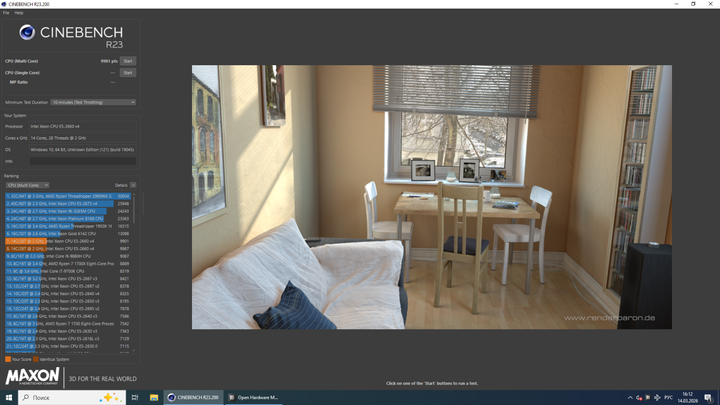Open Task View from the taskbar
The image size is (720, 405).
click(135, 398)
